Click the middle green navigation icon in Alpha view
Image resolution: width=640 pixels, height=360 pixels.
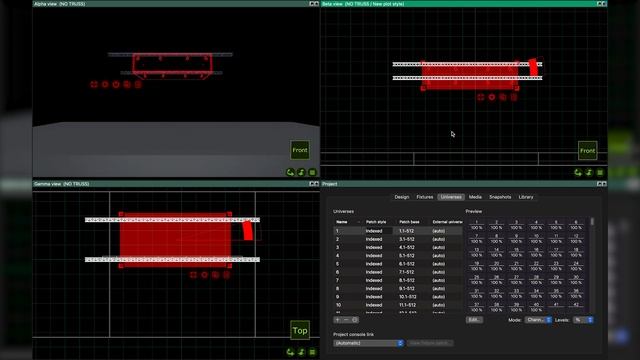click(301, 172)
